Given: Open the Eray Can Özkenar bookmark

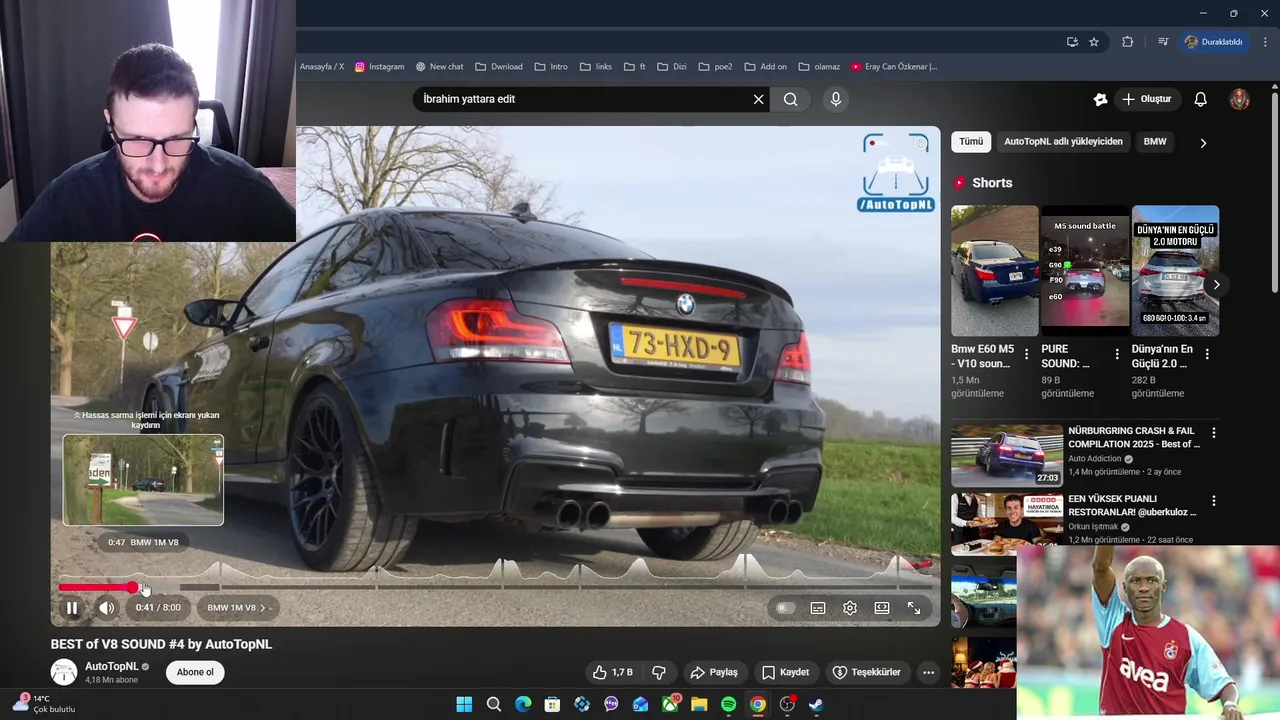Looking at the screenshot, I should 894,67.
